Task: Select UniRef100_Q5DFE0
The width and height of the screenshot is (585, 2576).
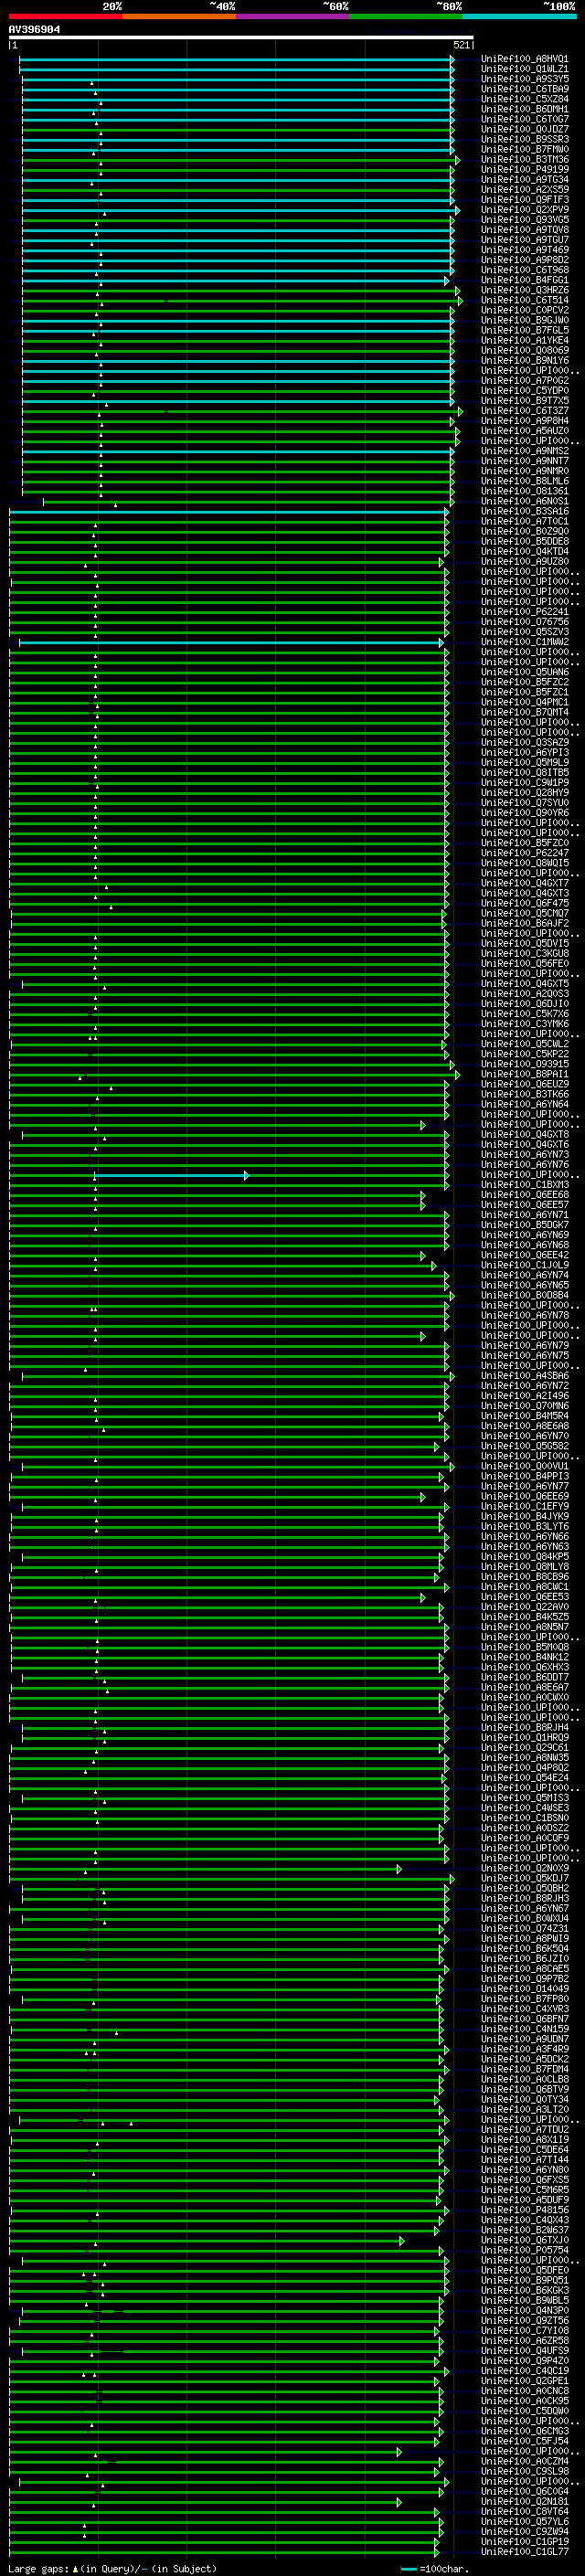Action: point(524,2270)
